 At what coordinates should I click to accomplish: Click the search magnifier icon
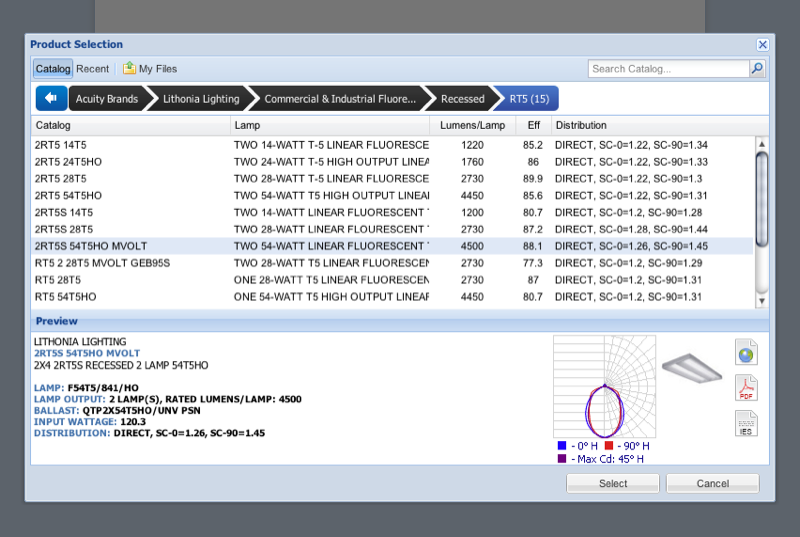point(757,68)
